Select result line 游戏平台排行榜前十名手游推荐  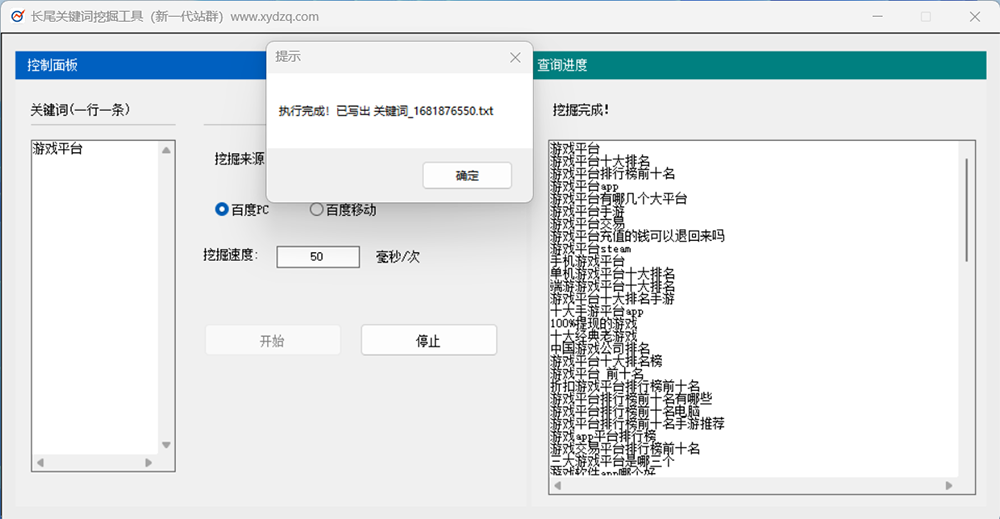coord(637,423)
